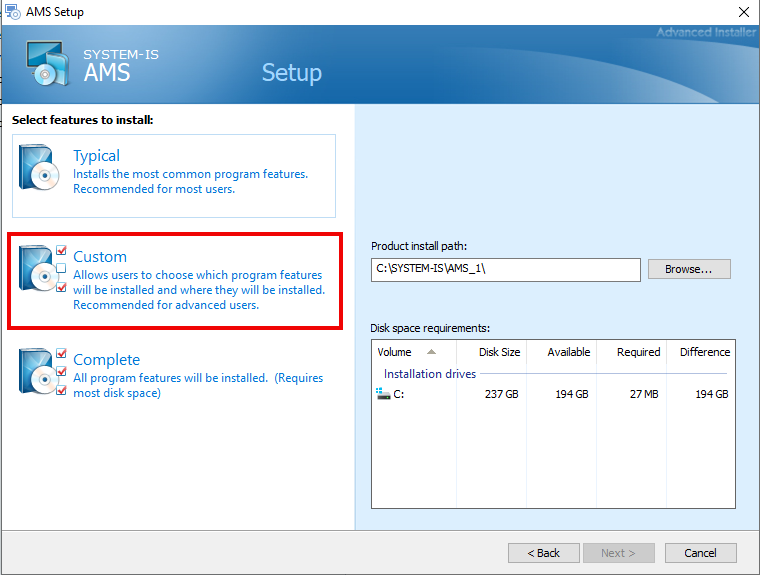Sort by the Volume column header
760x575 pixels.
(x=414, y=352)
